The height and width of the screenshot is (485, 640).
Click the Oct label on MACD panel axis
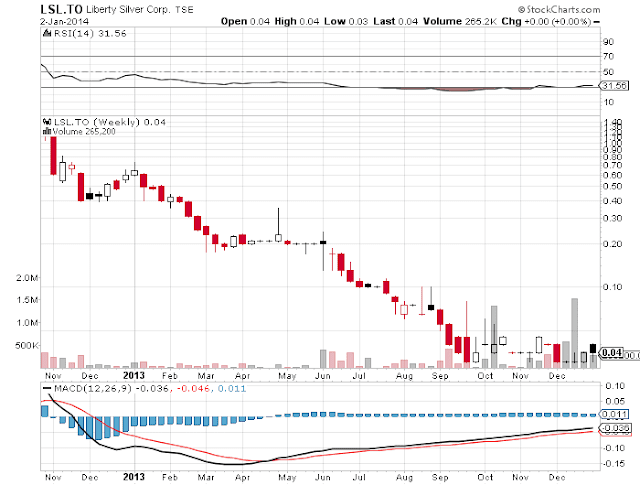pyautogui.click(x=485, y=477)
